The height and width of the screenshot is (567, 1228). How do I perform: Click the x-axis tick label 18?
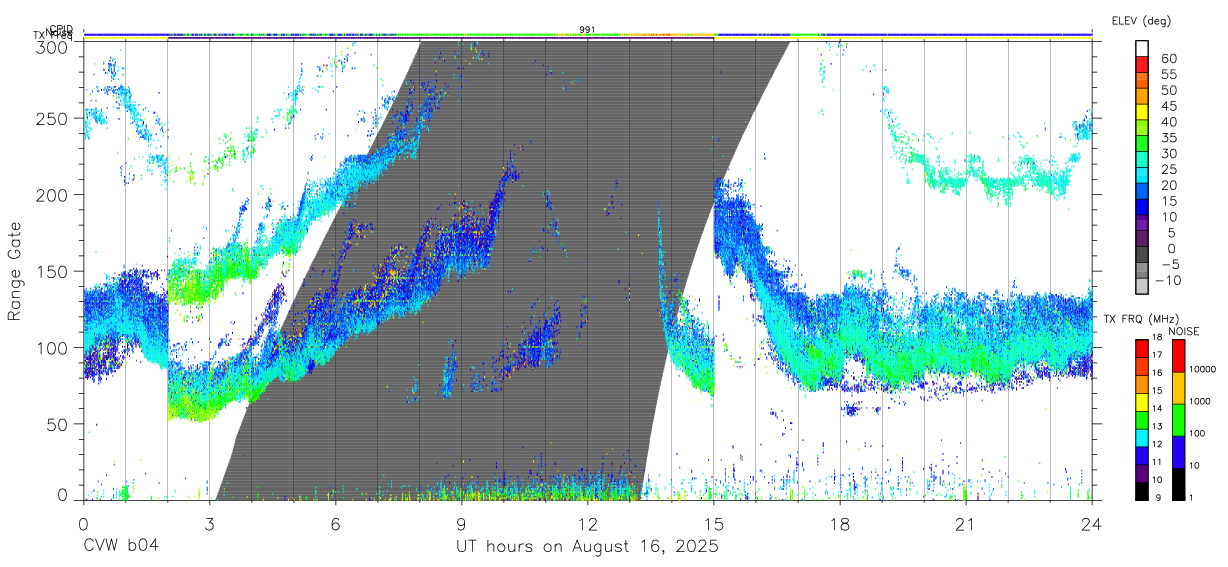[840, 524]
